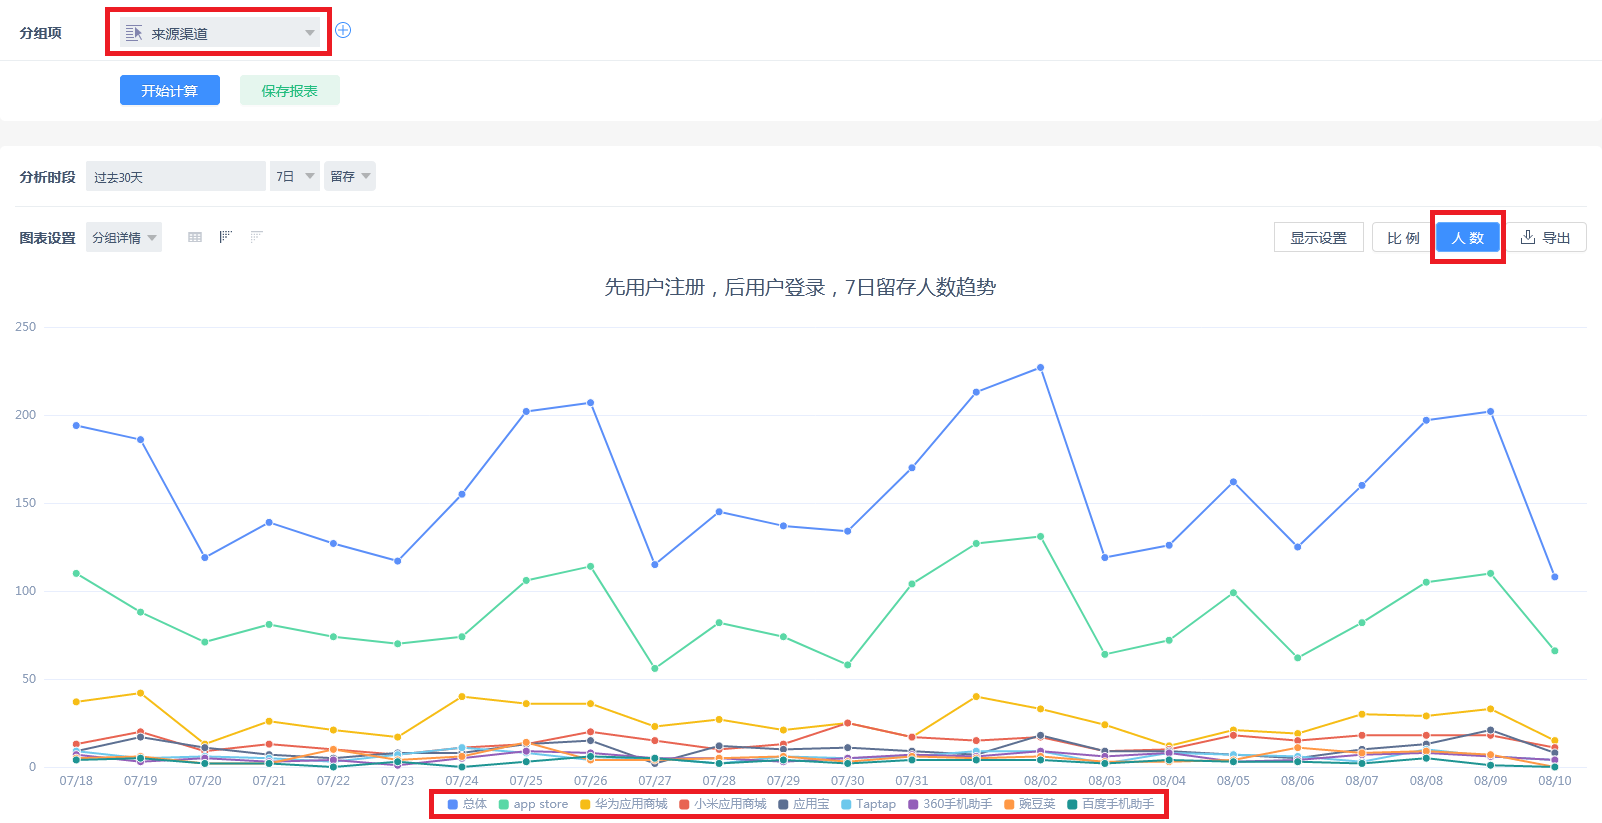Click the 总体 data point at 08/10
1602x823 pixels.
(x=1554, y=577)
